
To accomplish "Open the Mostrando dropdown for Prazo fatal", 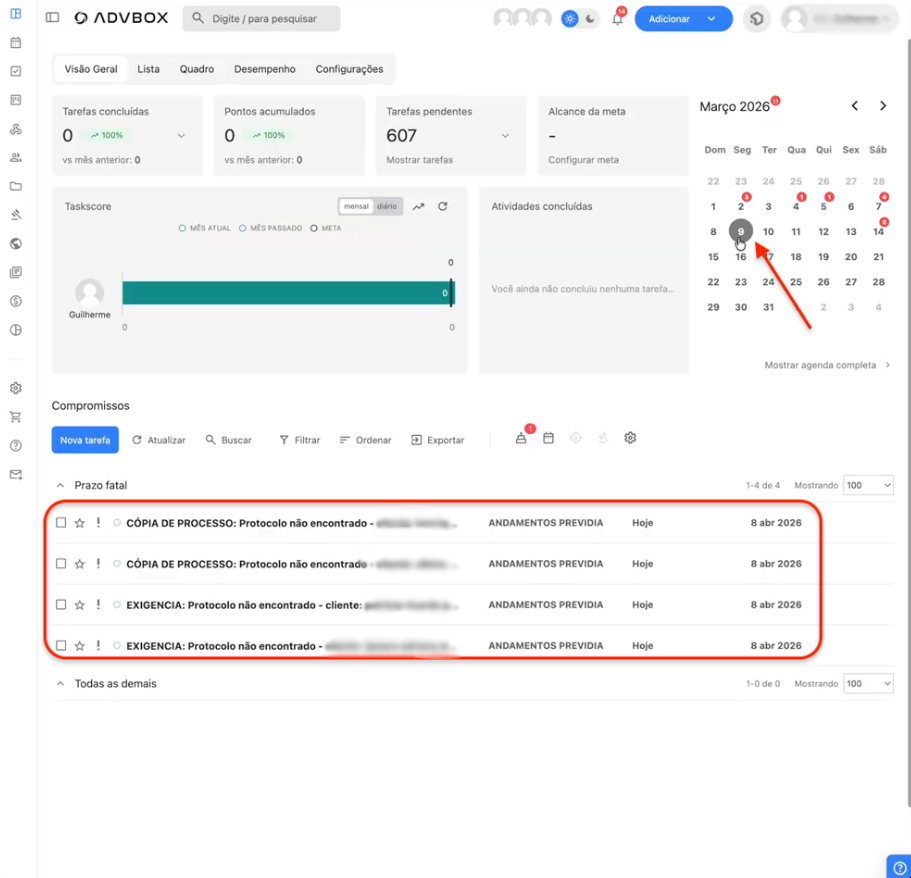I will tap(867, 485).
